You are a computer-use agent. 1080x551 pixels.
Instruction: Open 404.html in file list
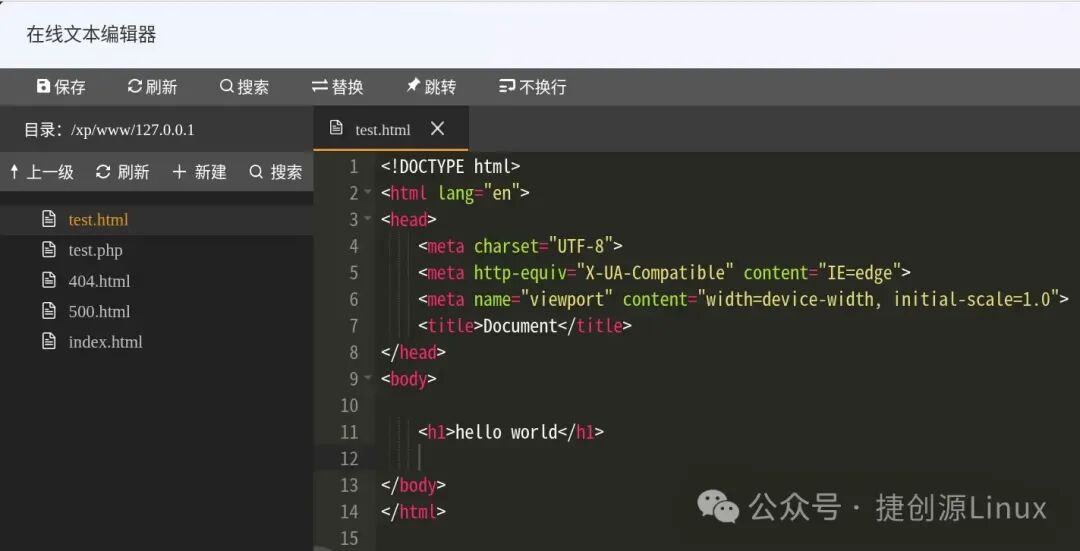pos(99,280)
